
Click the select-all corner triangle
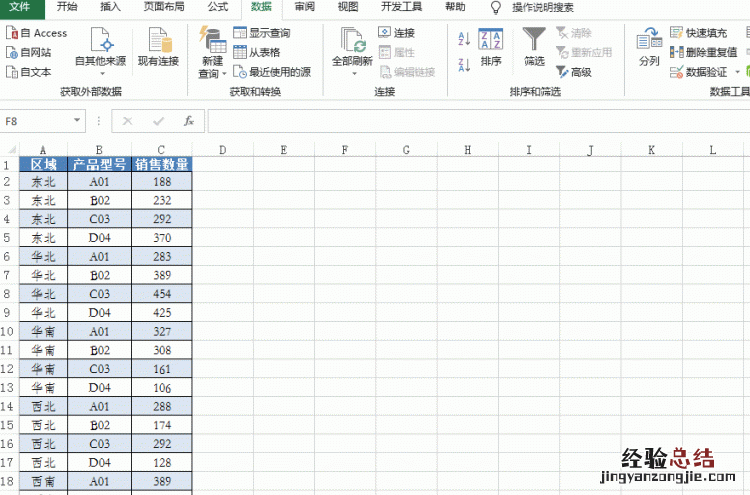point(10,150)
